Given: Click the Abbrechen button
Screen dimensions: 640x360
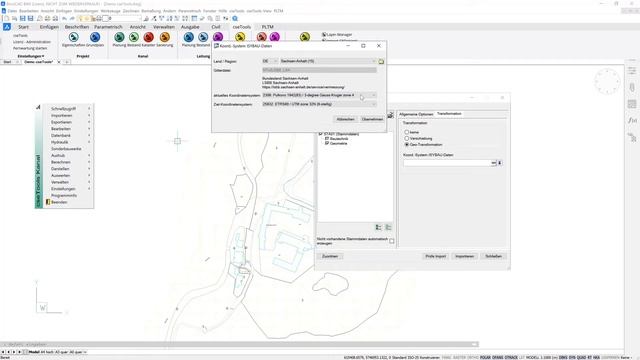Looking at the screenshot, I should 345,119.
